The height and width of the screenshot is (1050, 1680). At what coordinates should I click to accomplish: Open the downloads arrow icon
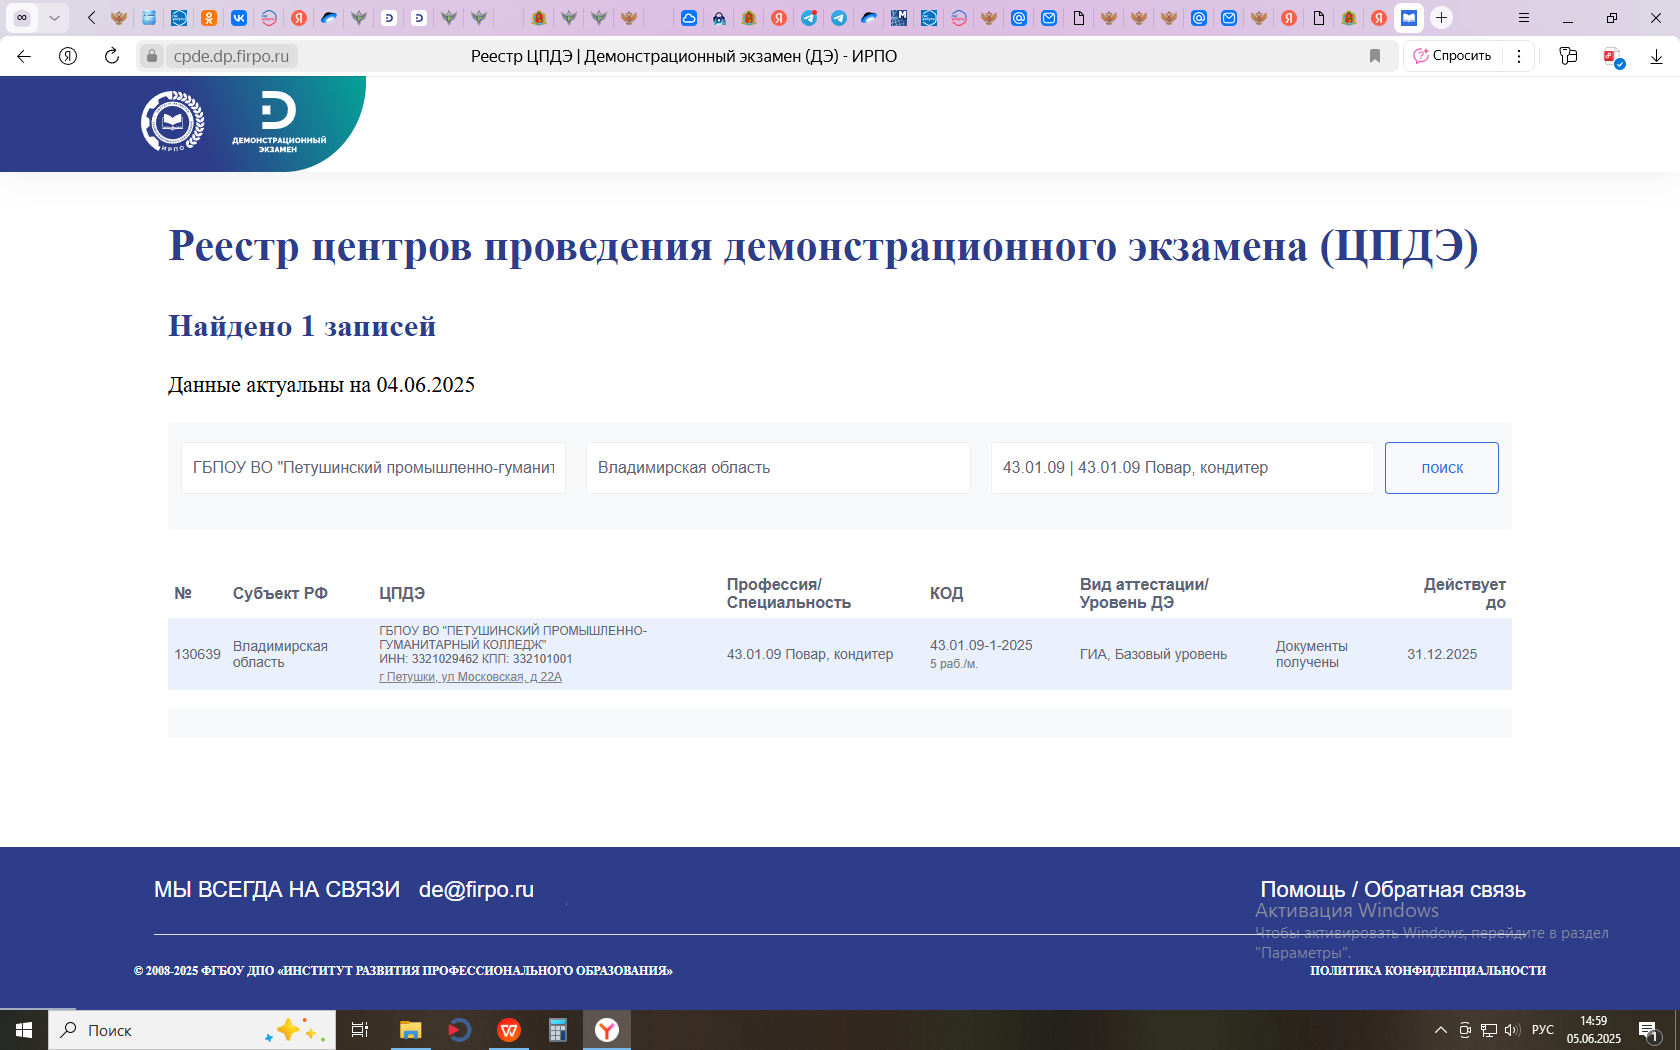click(1656, 56)
